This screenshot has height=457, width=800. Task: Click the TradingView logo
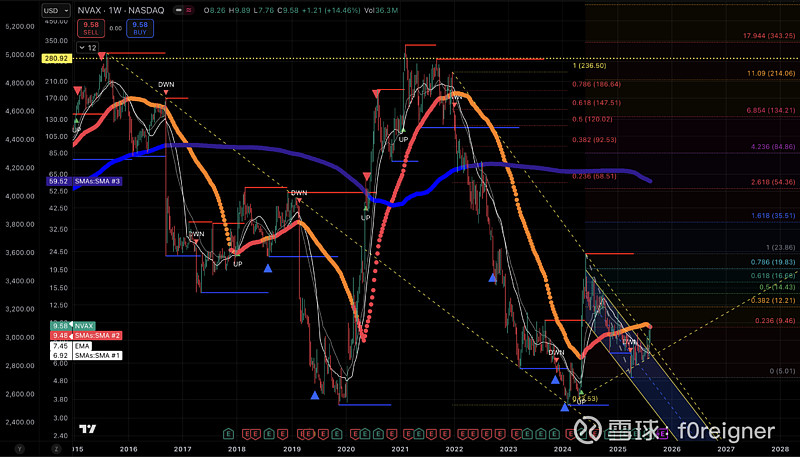pyautogui.click(x=88, y=429)
